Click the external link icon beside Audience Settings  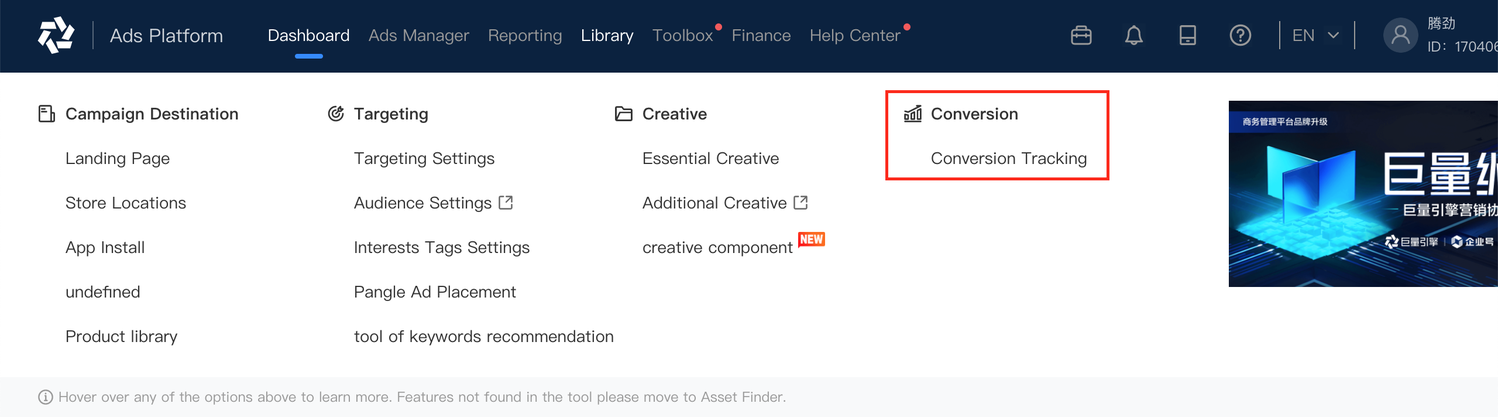click(506, 202)
